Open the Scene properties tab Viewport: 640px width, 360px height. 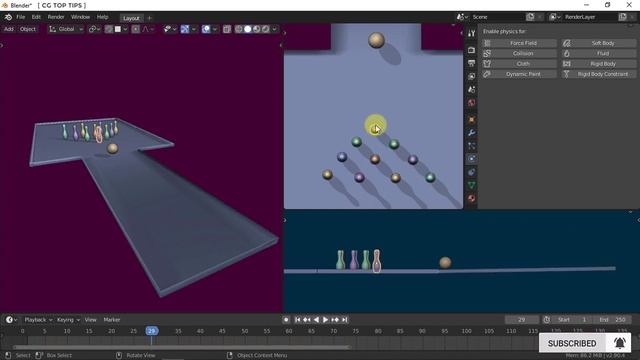(471, 89)
